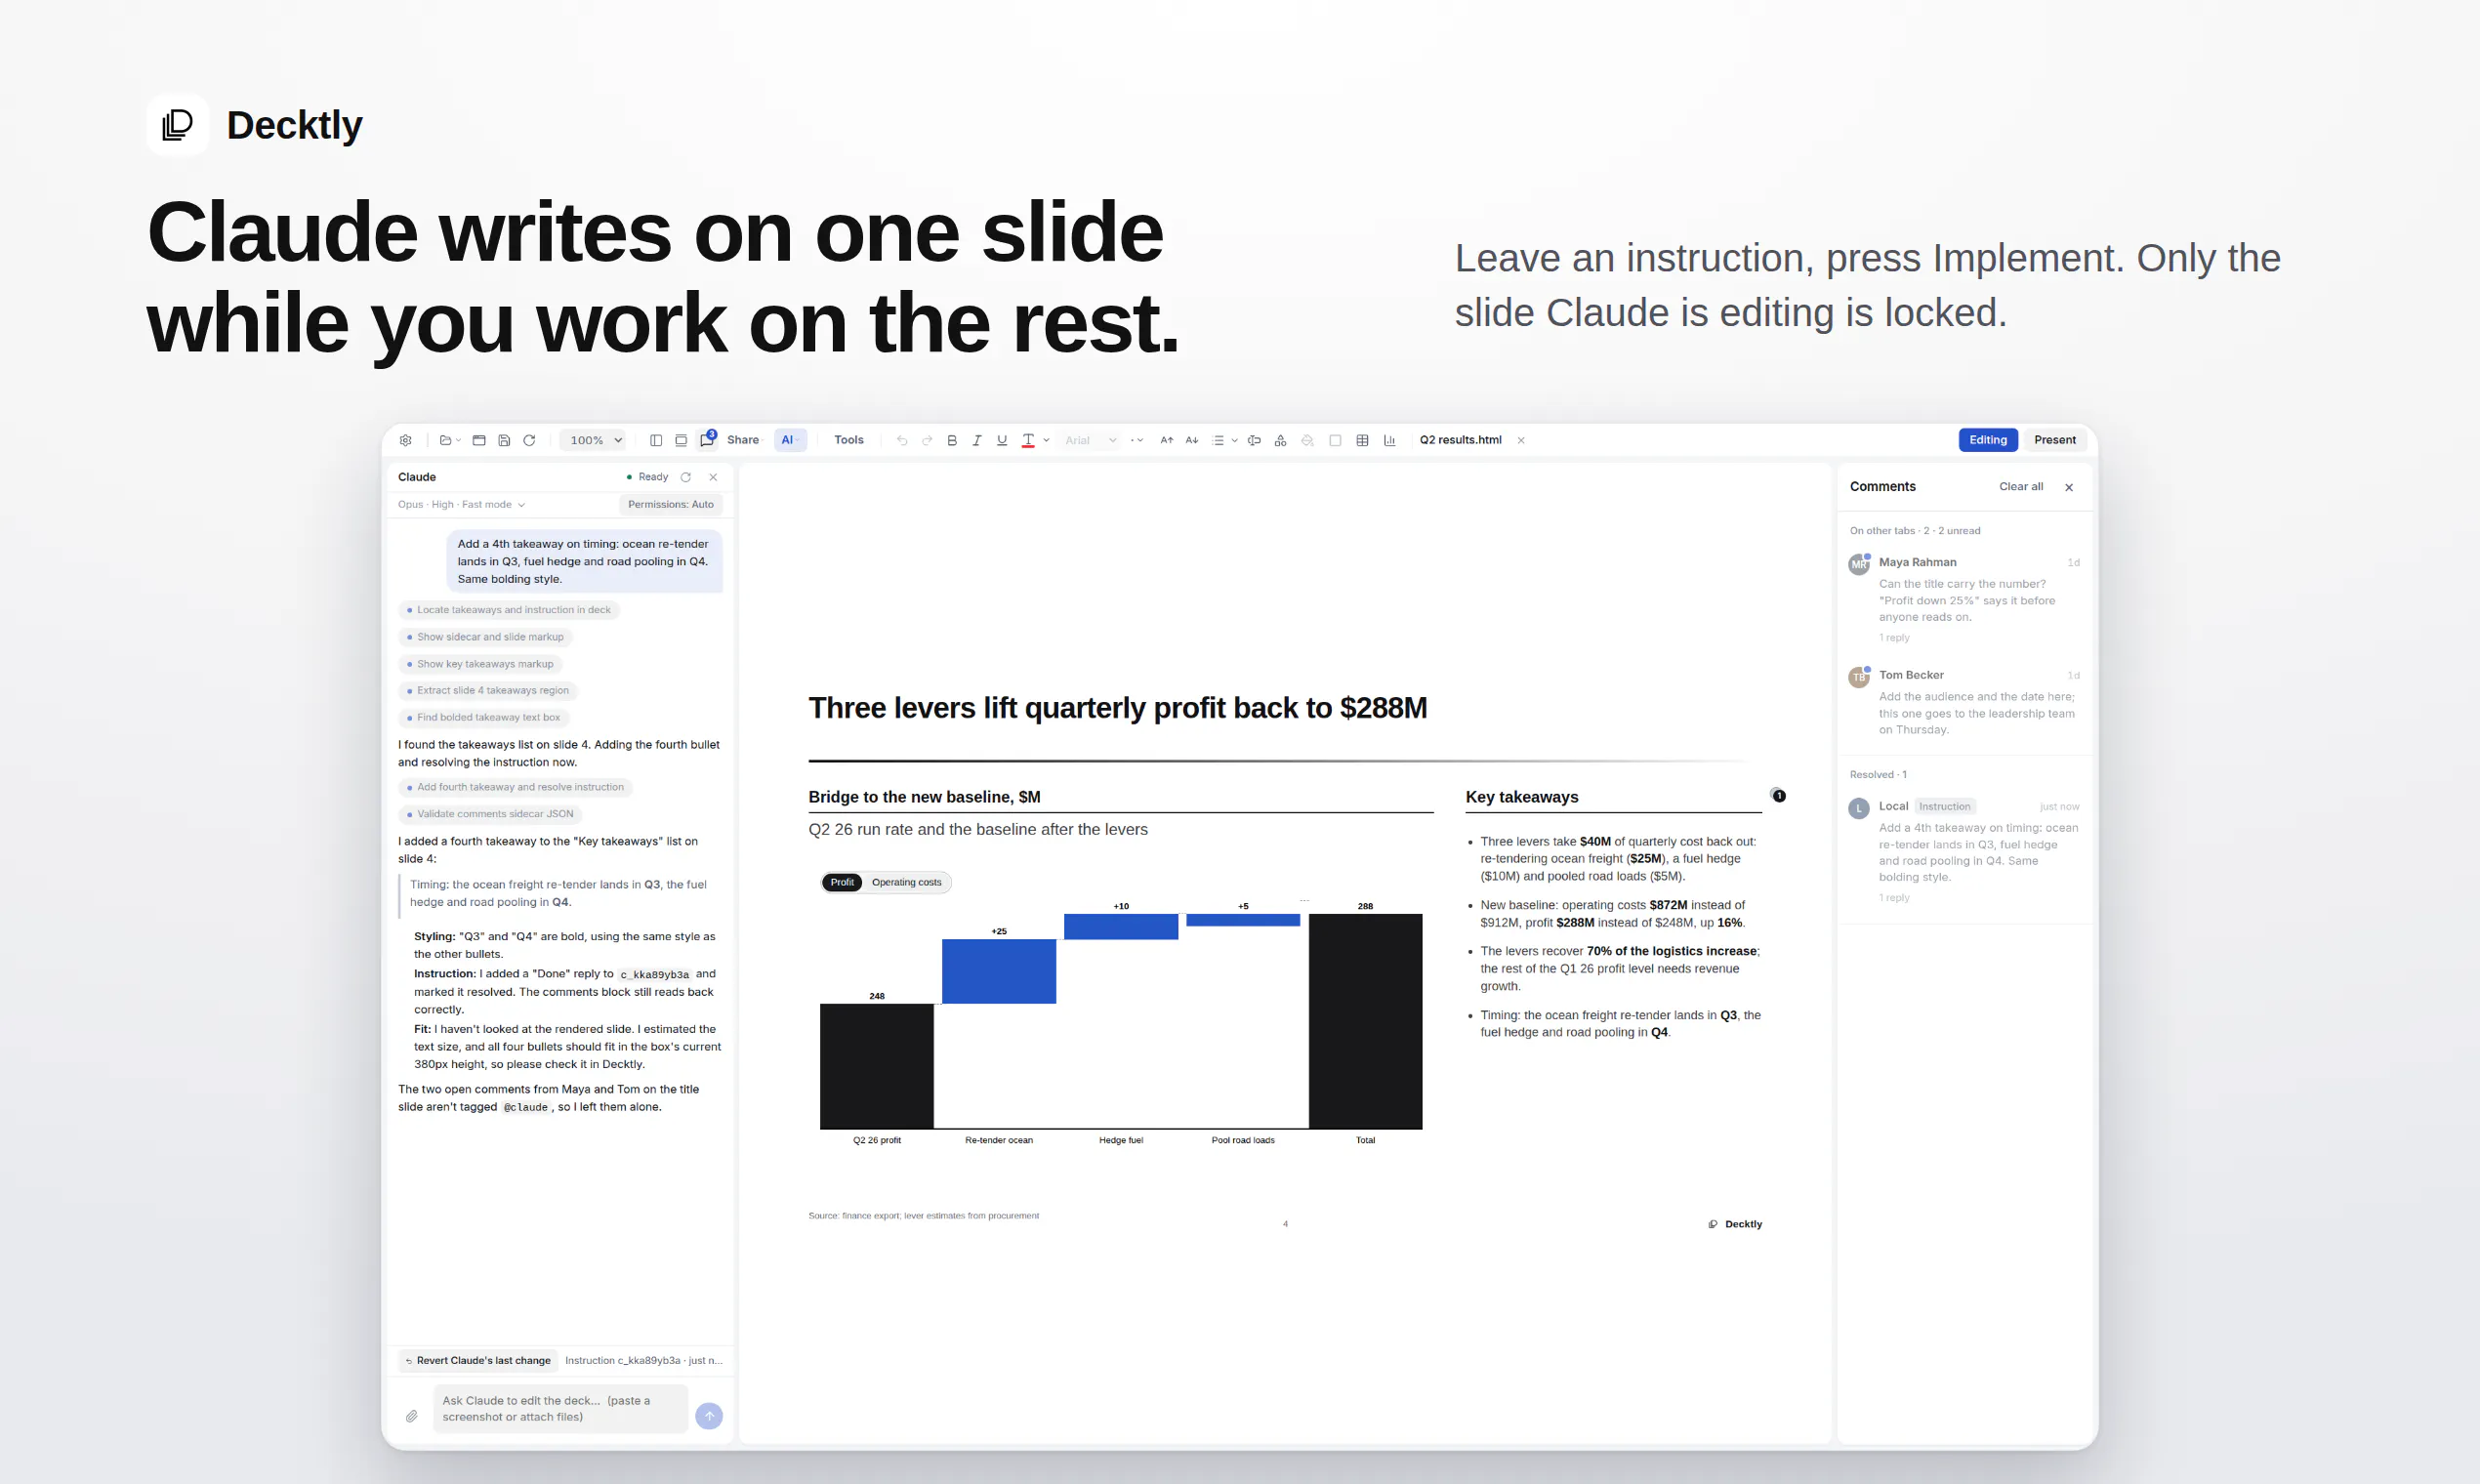Click the open folder icon
The height and width of the screenshot is (1484, 2480).
445,440
